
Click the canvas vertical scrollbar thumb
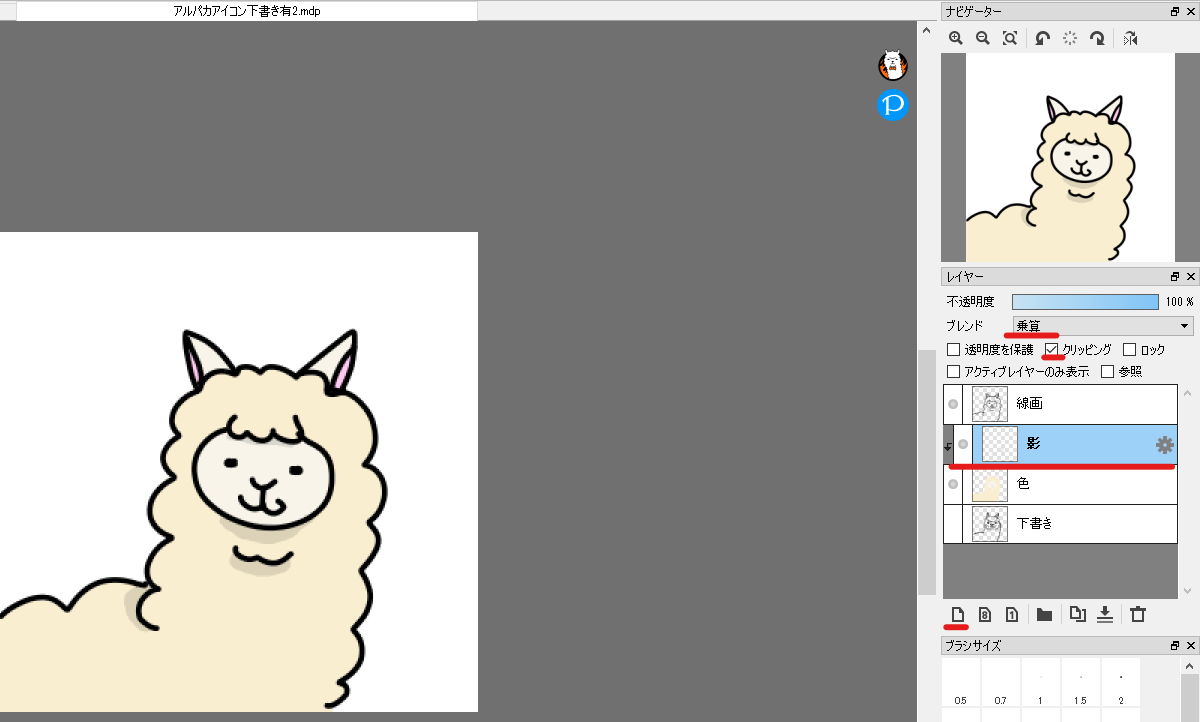click(927, 473)
